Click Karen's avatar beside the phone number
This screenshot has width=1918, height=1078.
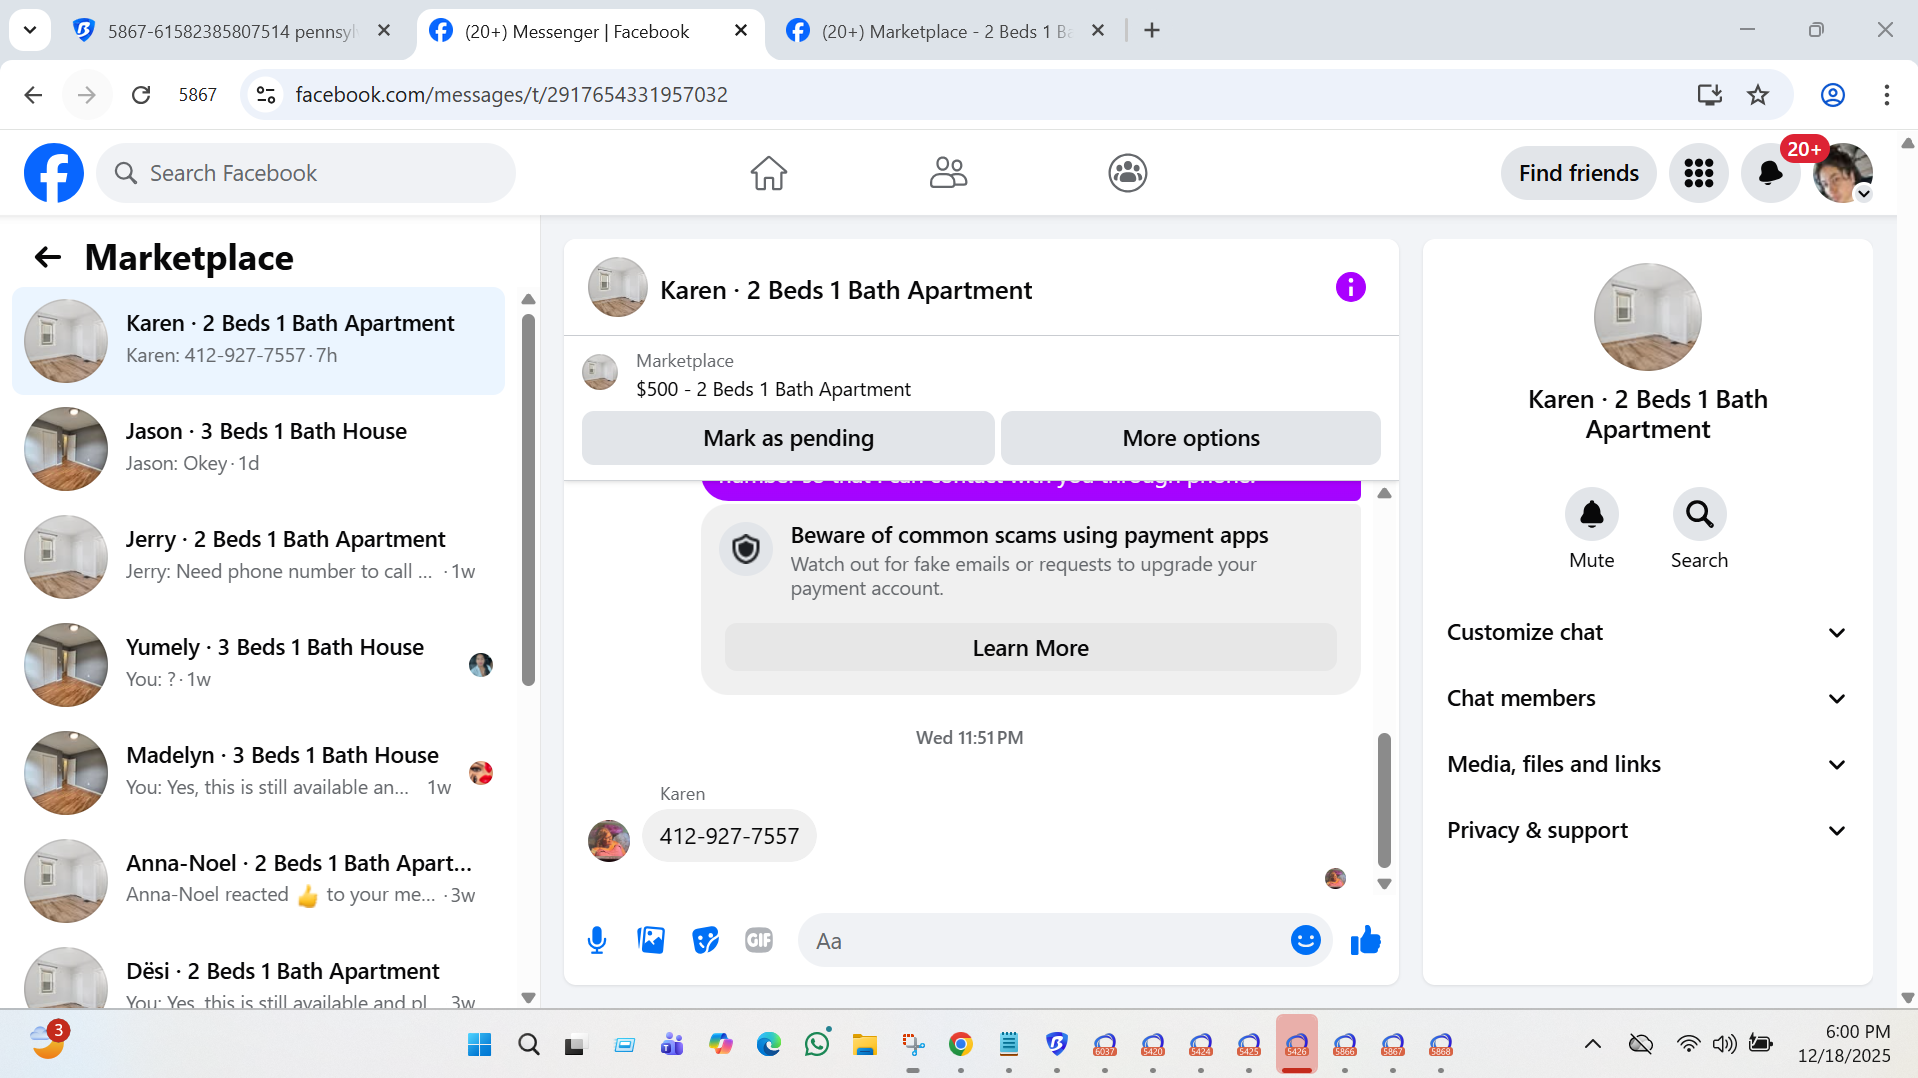coord(609,841)
